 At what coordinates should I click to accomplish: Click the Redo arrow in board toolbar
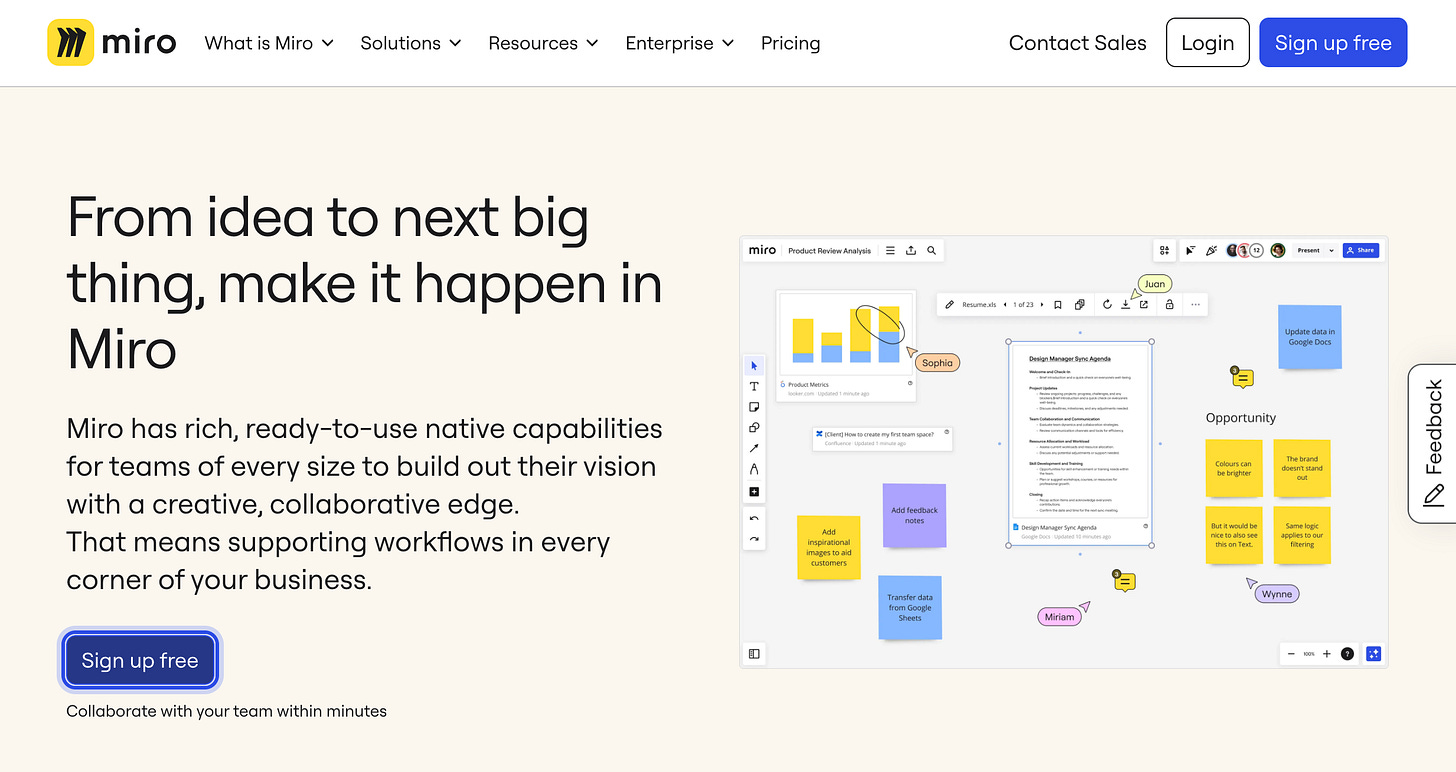(754, 539)
